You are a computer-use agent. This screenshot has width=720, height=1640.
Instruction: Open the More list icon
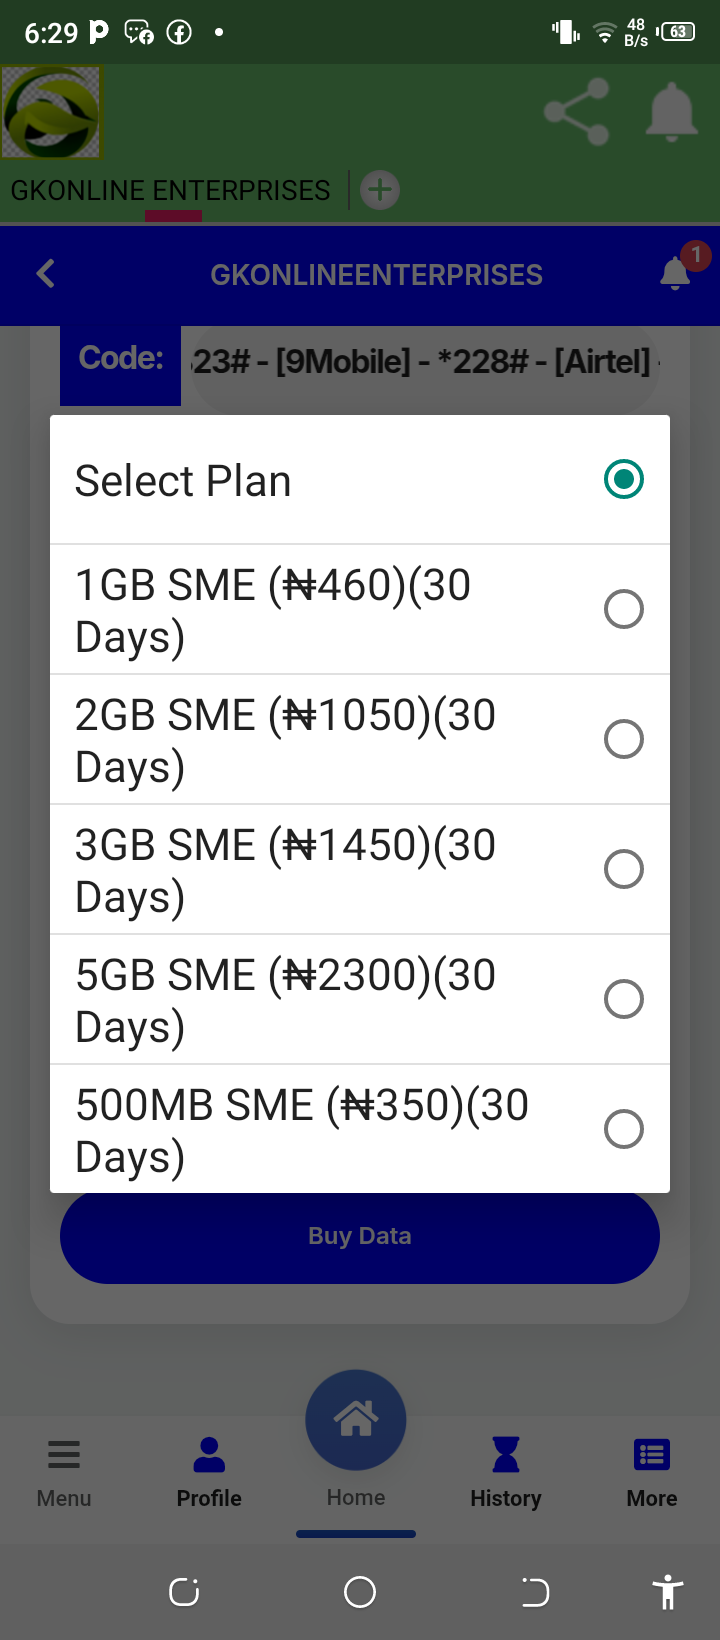pyautogui.click(x=652, y=1455)
